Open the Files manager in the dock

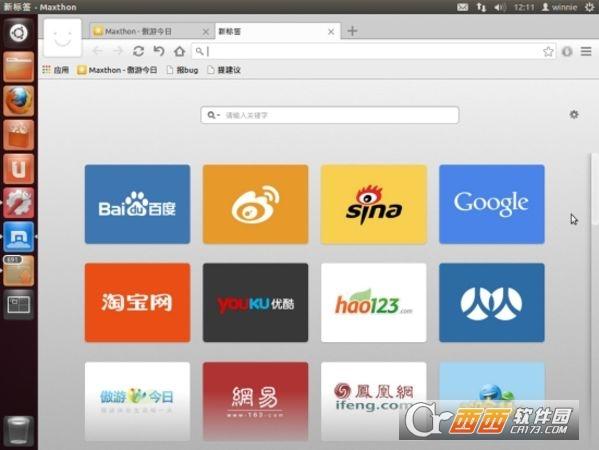18,67
